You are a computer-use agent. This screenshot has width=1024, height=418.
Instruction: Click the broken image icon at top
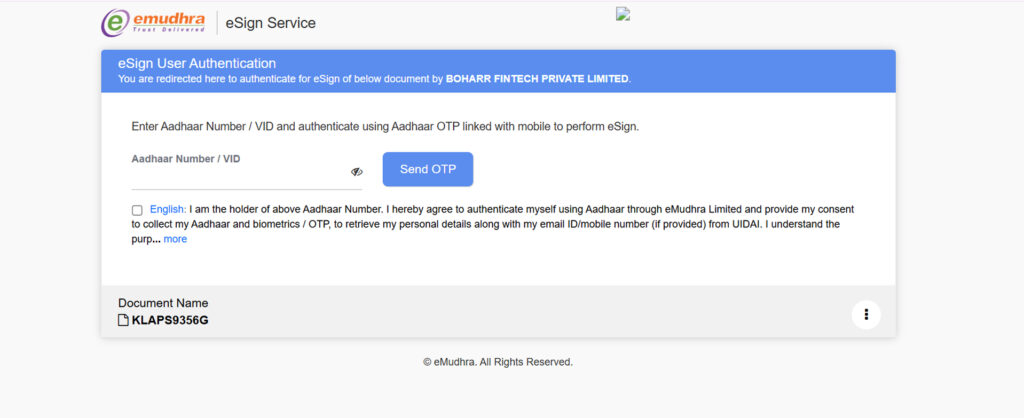623,14
